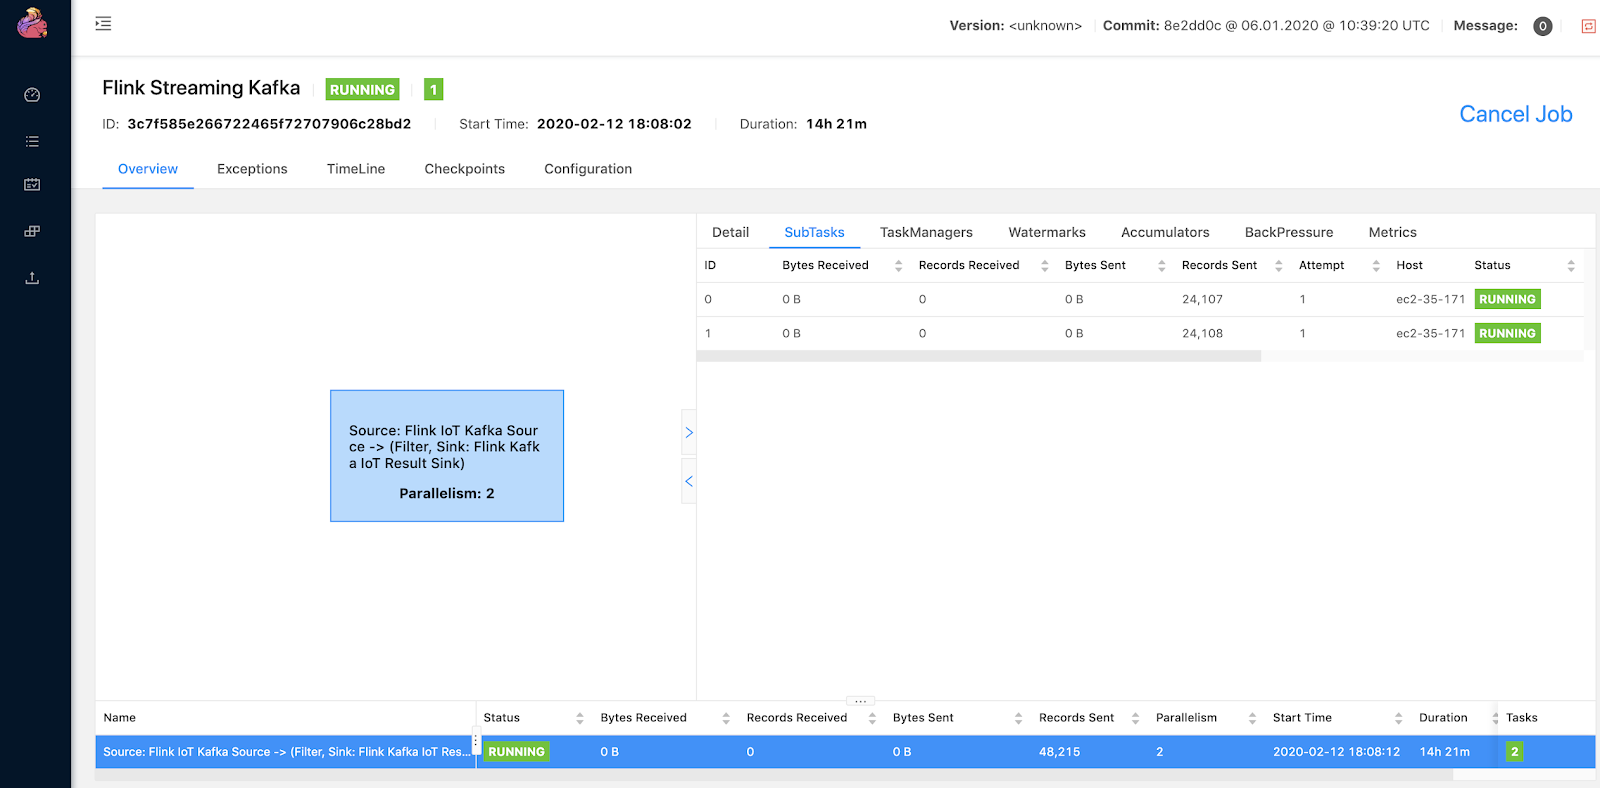This screenshot has height=788, width=1600.
Task: Click the panel resize ellipsis handle
Action: click(860, 701)
